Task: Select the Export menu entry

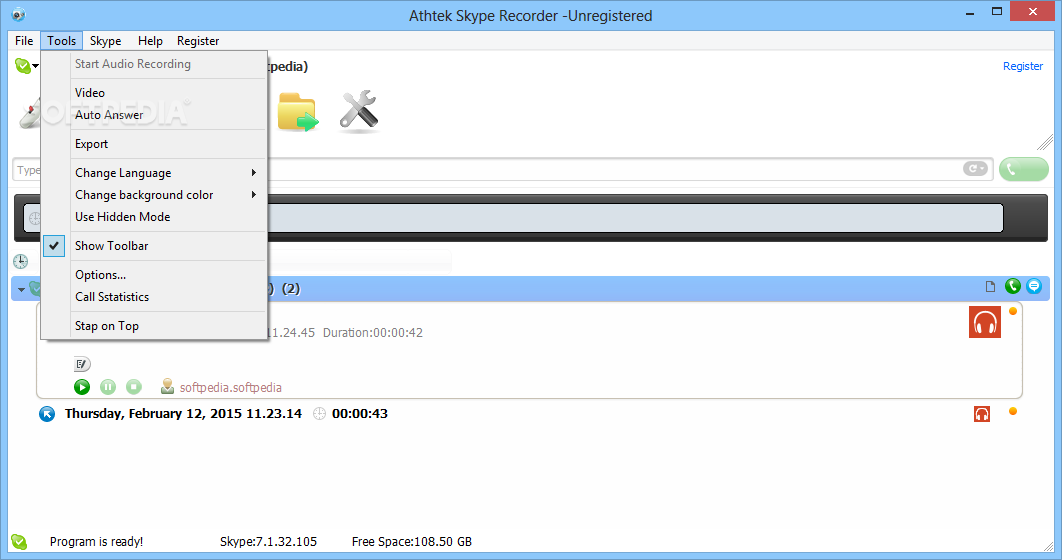Action: [x=154, y=144]
